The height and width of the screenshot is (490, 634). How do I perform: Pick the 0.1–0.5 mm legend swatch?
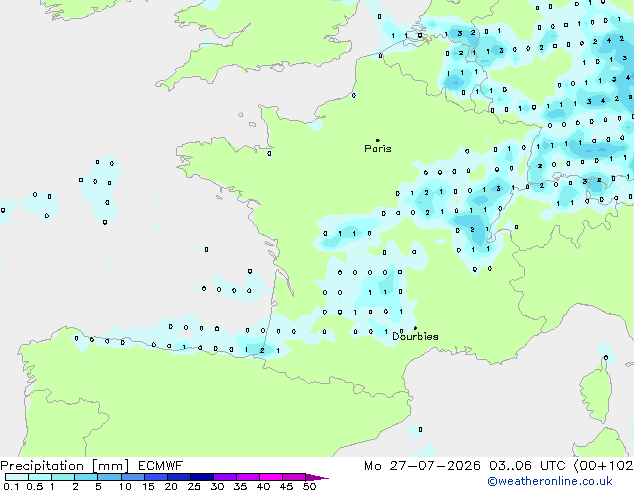(17, 477)
